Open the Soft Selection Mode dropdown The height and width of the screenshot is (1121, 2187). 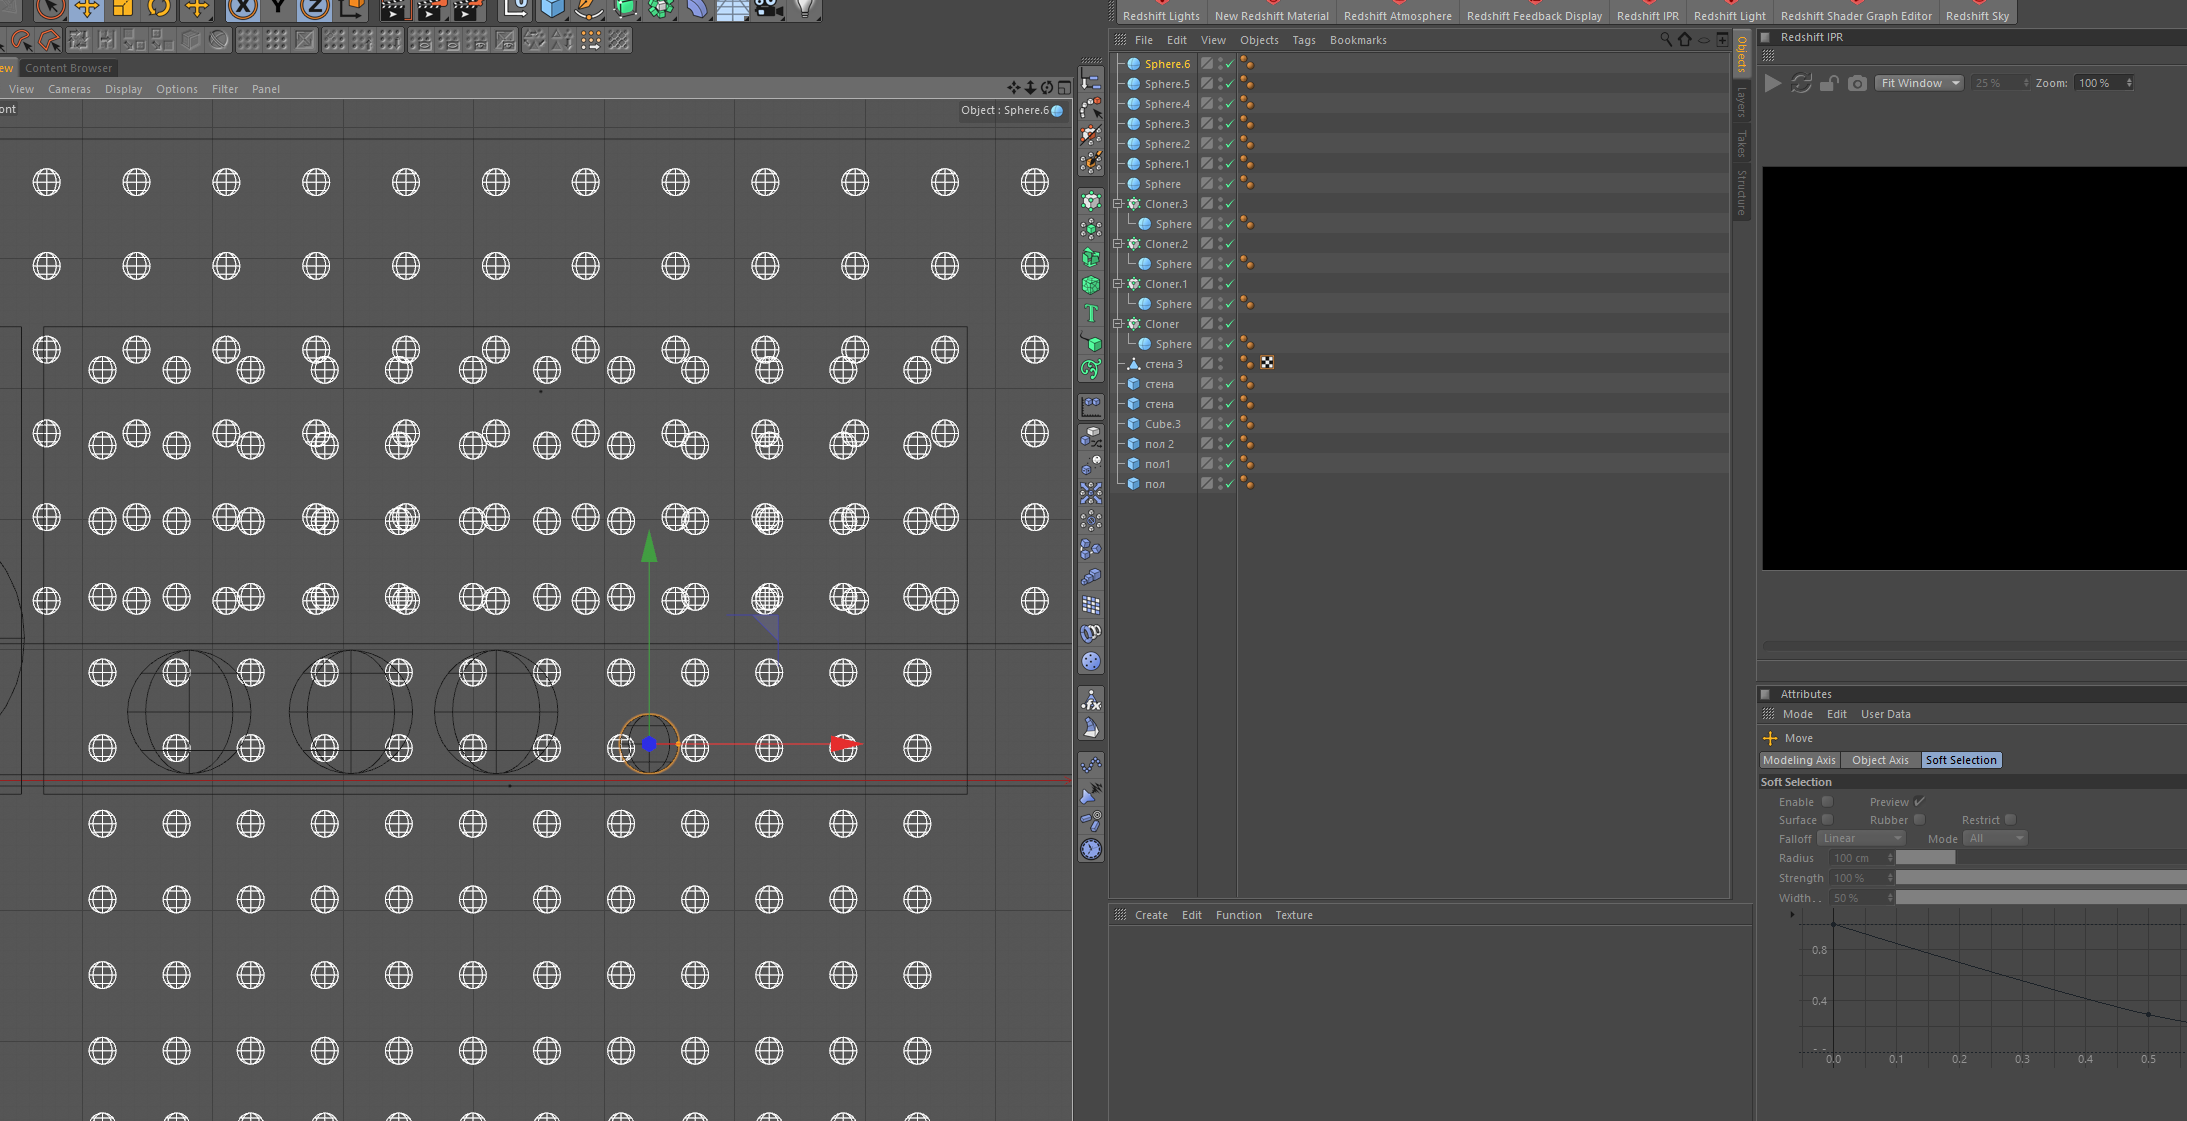(1995, 838)
